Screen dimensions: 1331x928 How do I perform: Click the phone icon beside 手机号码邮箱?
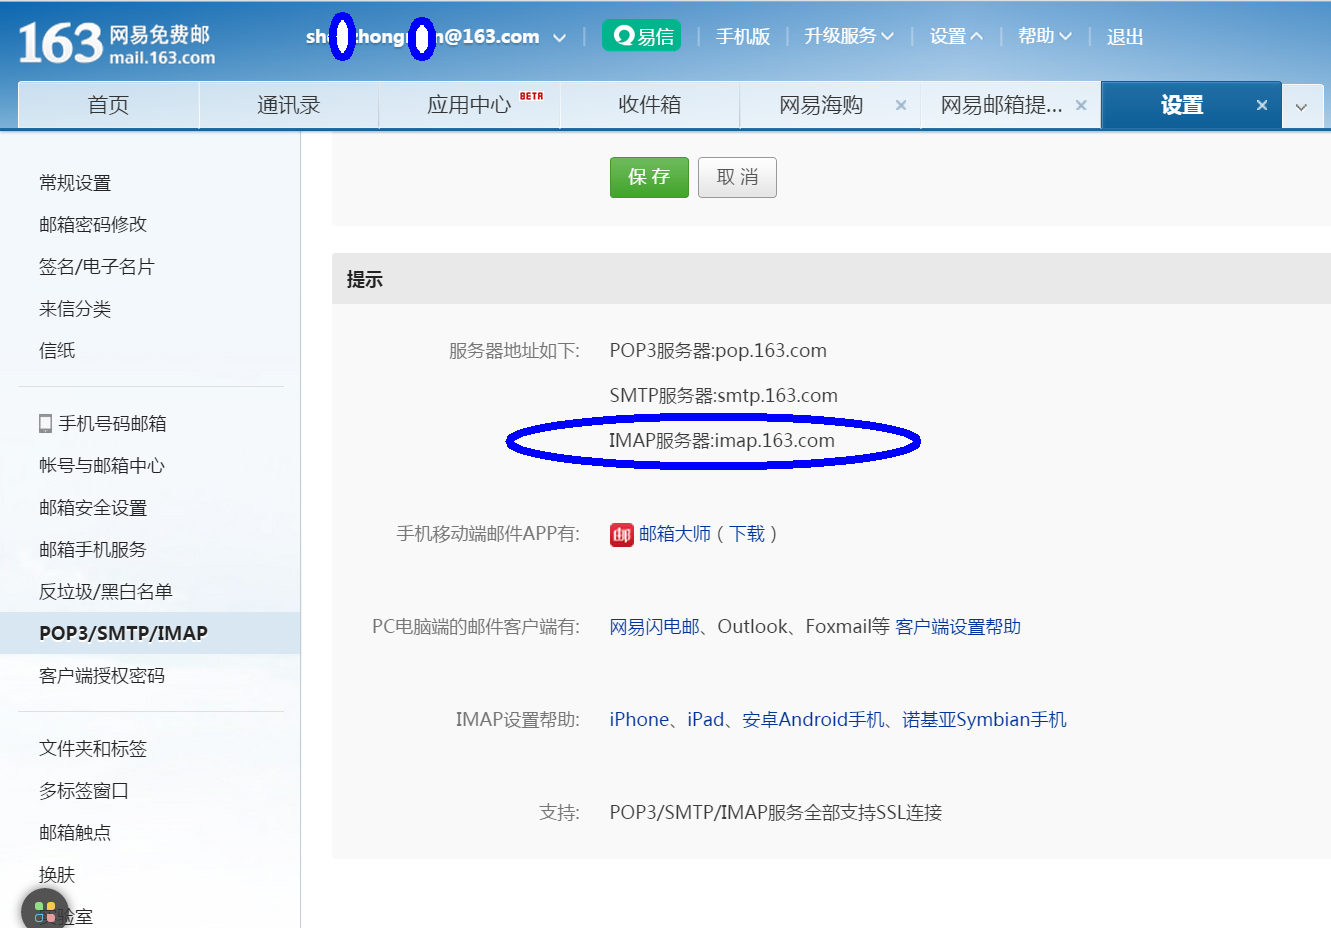point(45,424)
